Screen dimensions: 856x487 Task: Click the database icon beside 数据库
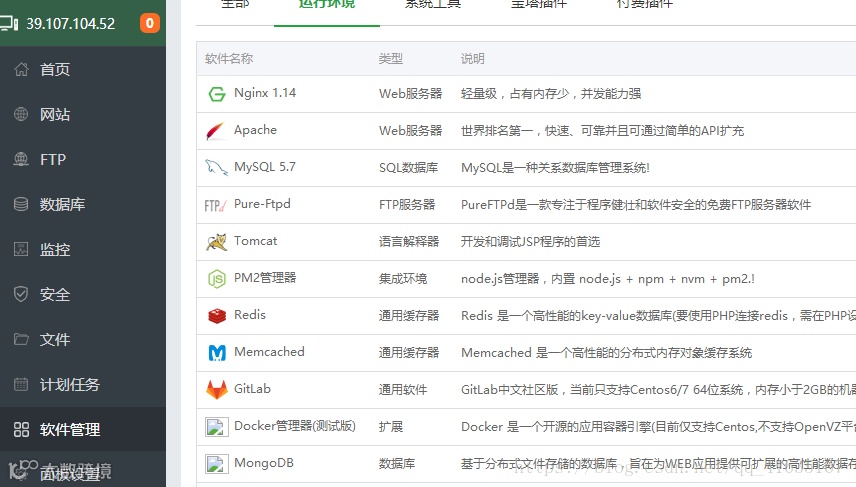click(21, 204)
